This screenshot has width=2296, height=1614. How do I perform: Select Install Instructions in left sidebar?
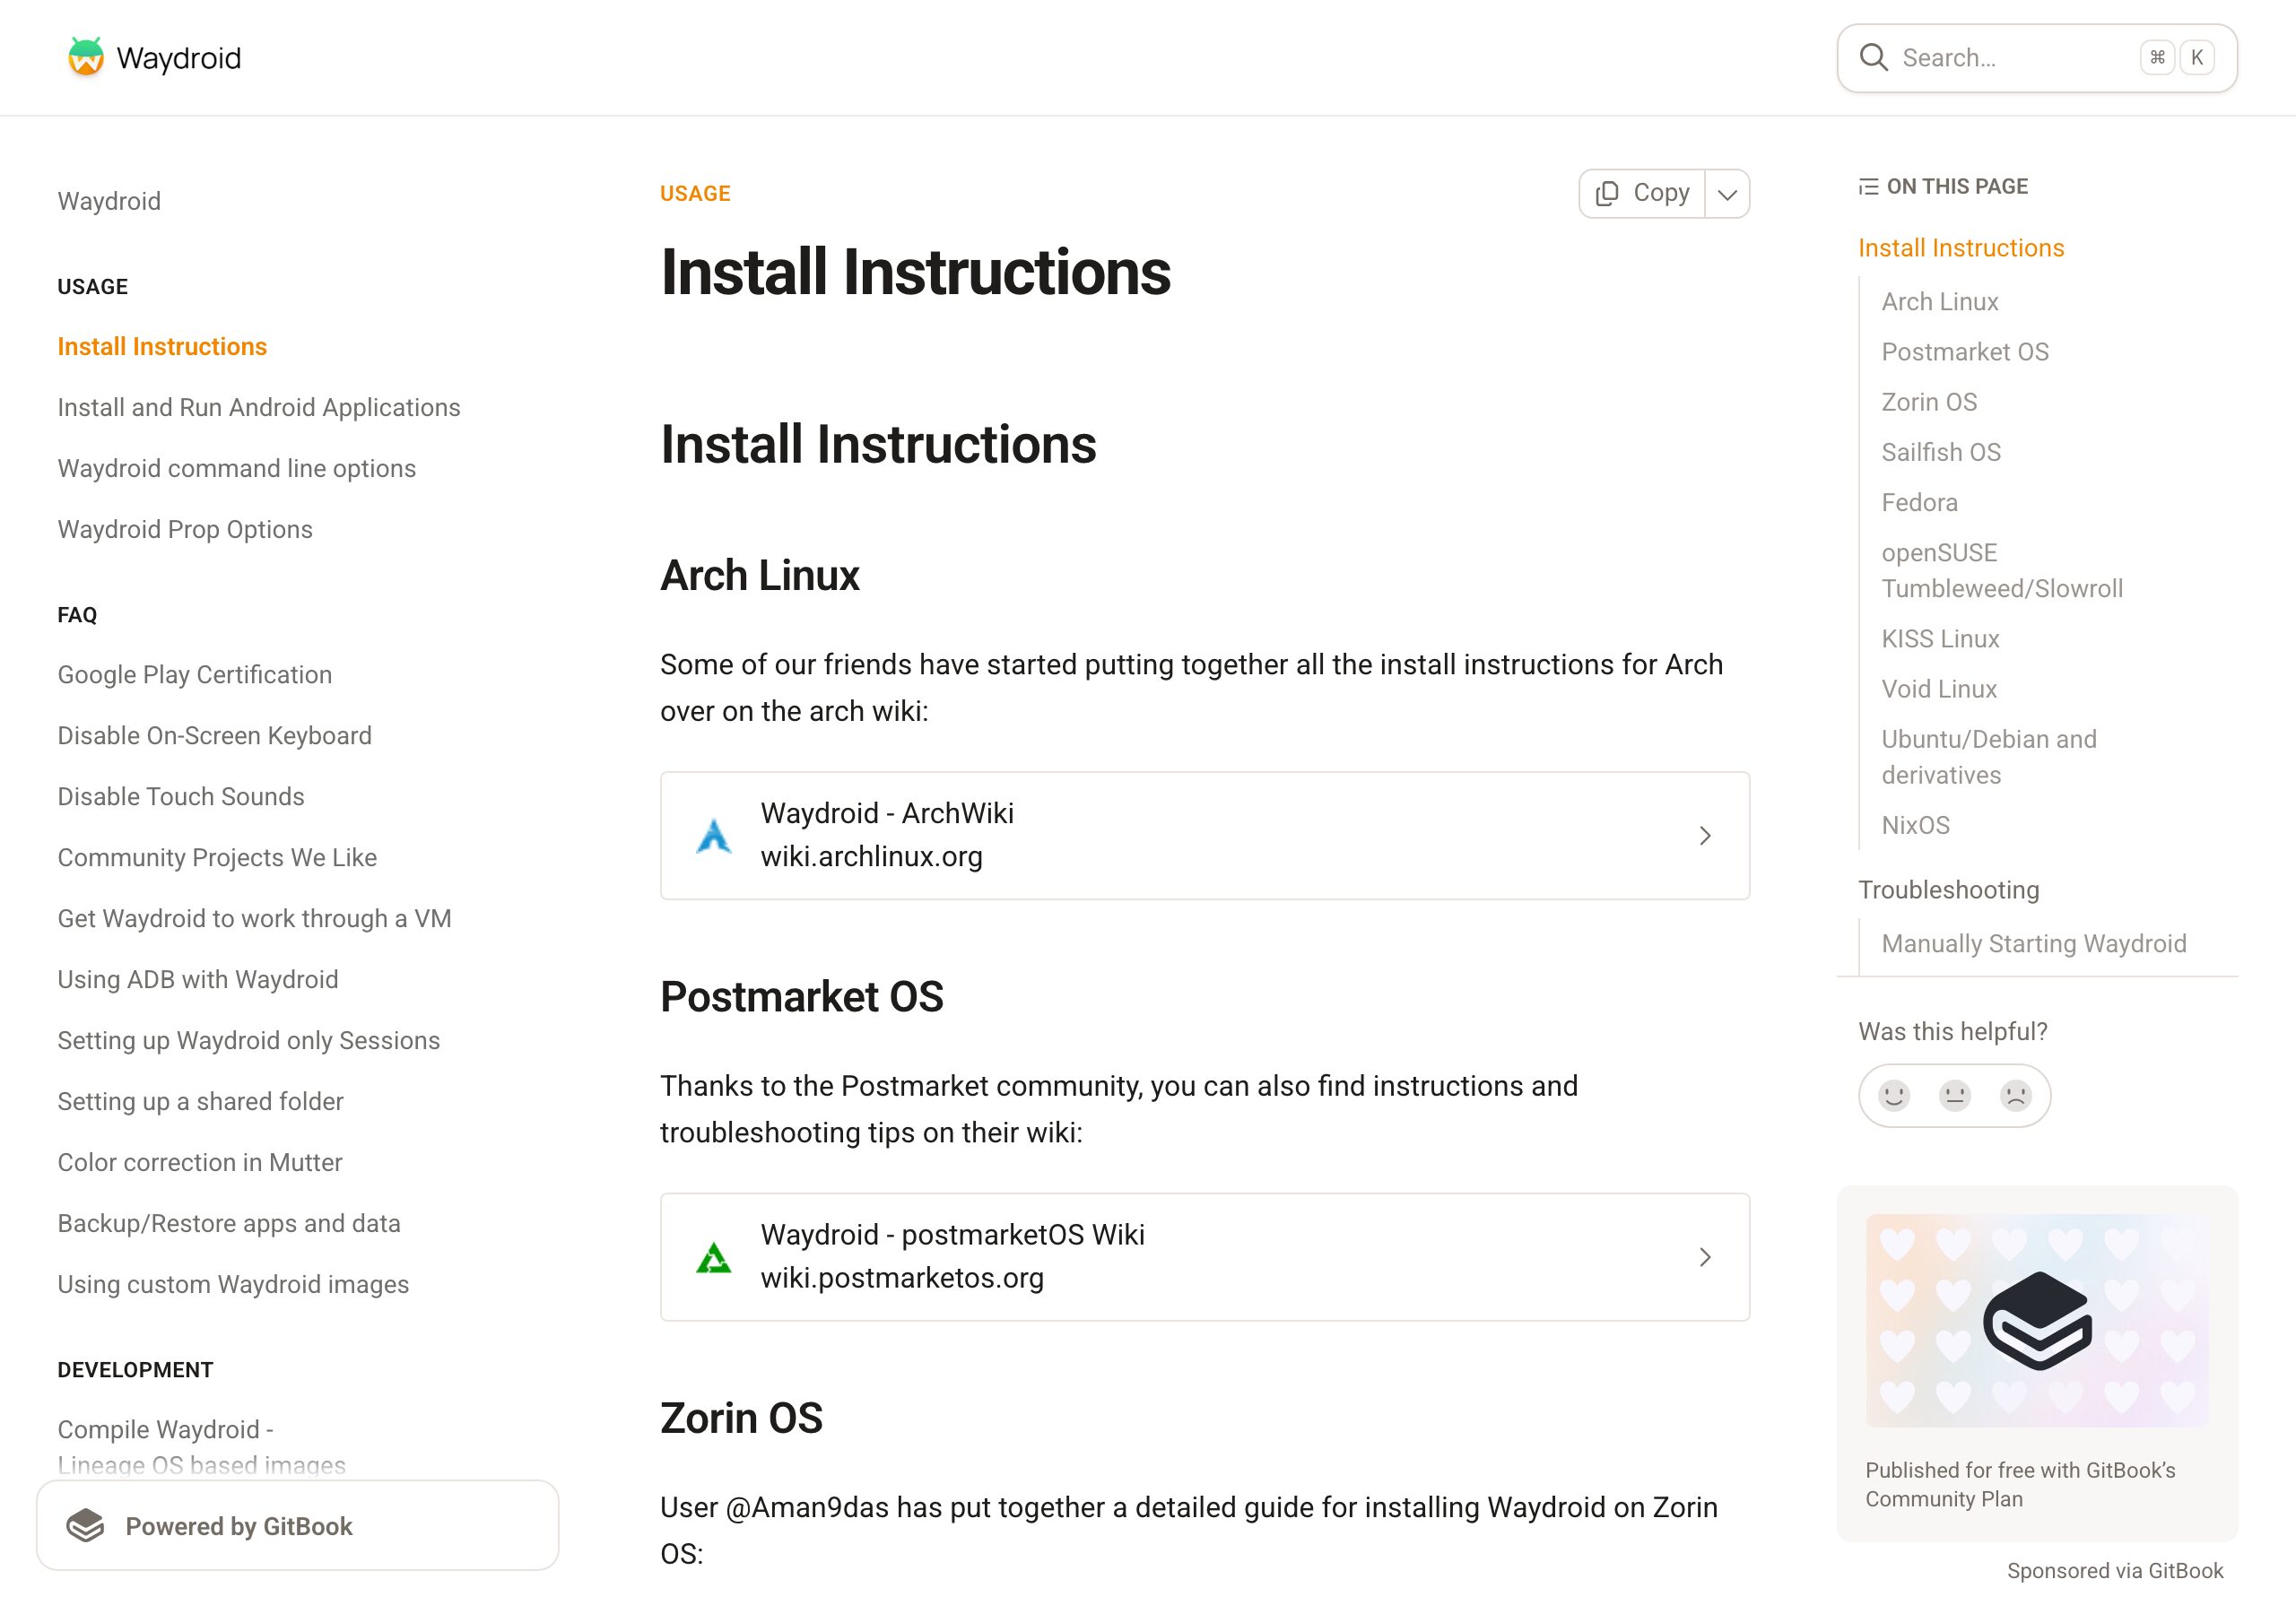coord(162,346)
